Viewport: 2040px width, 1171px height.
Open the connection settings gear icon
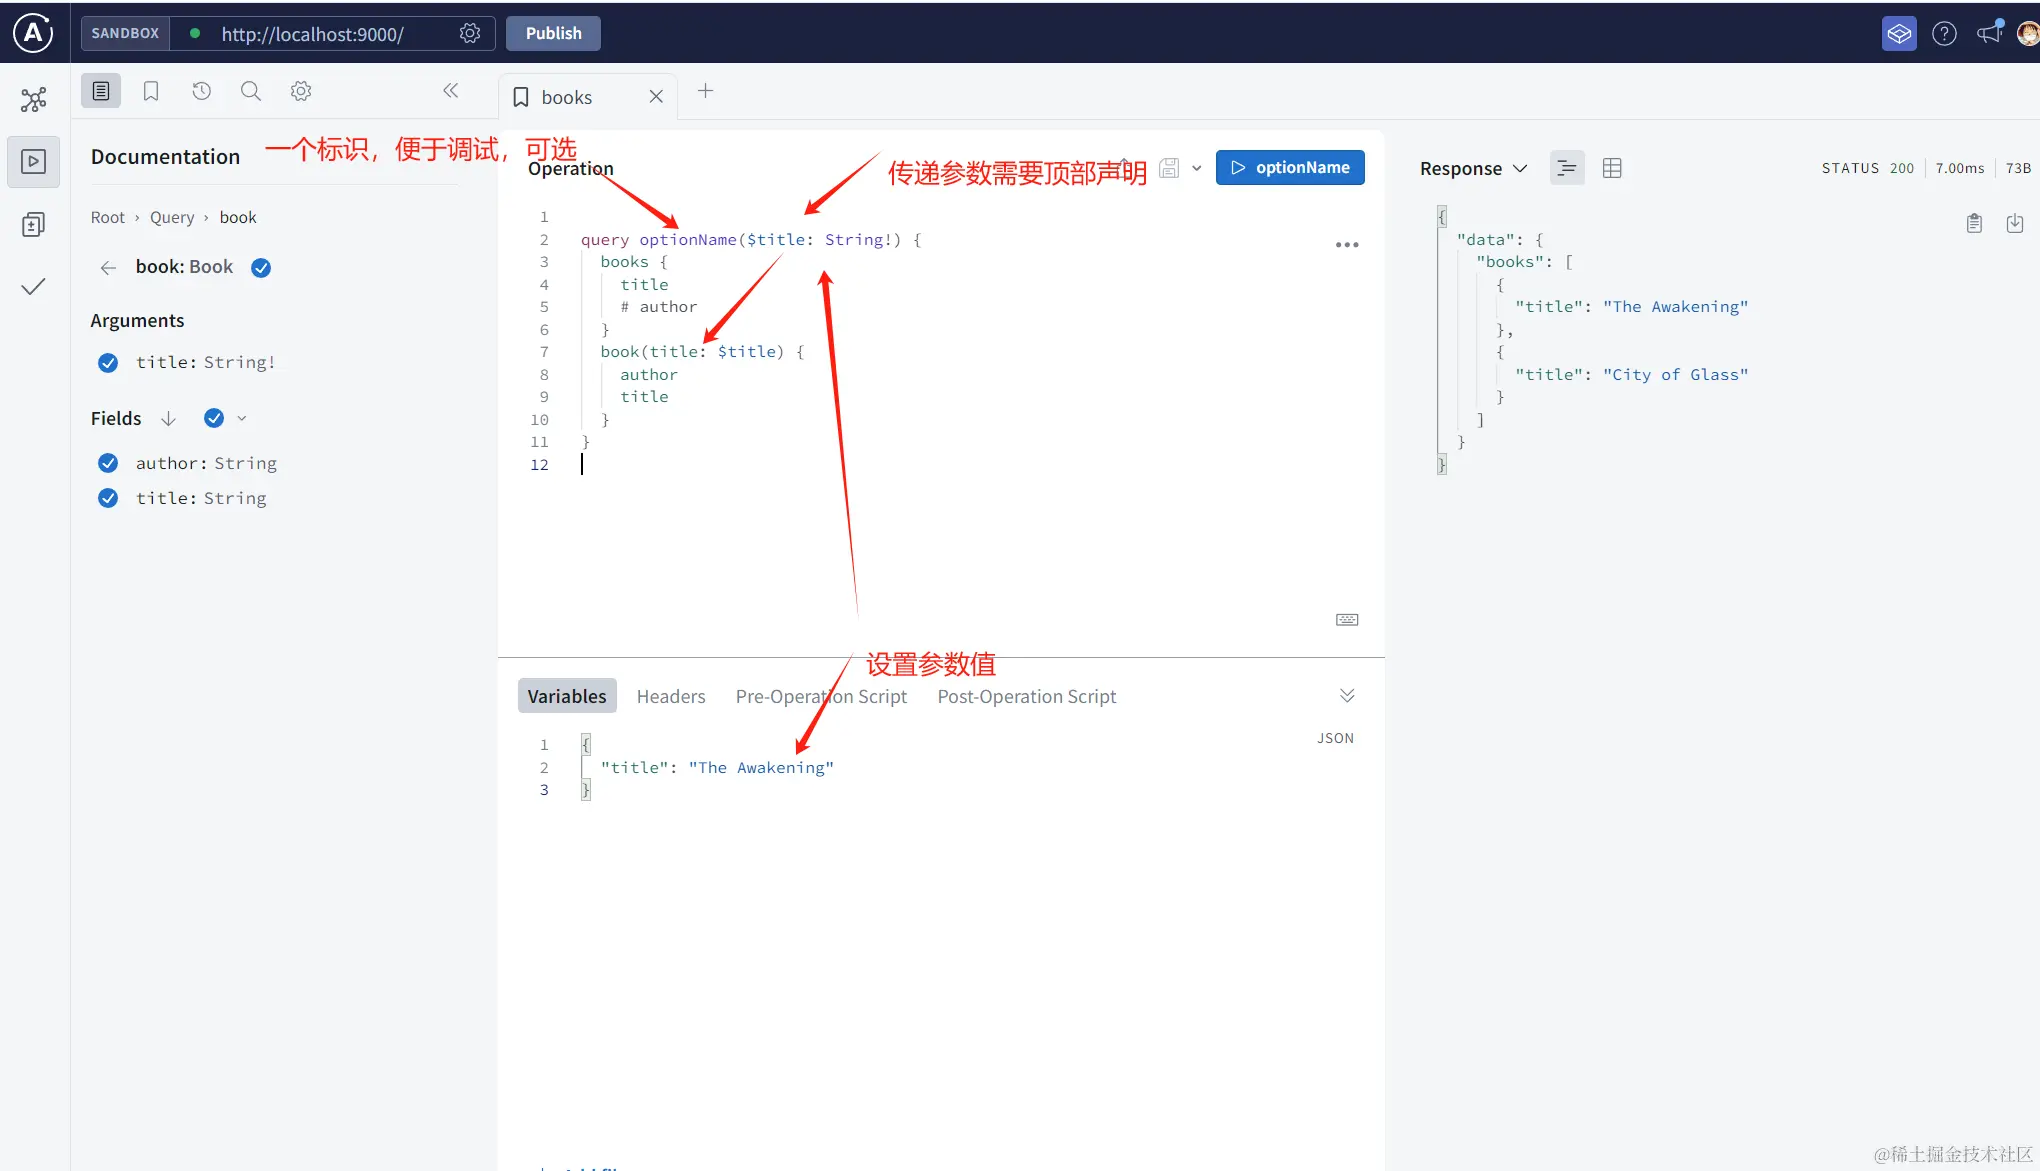[x=470, y=33]
